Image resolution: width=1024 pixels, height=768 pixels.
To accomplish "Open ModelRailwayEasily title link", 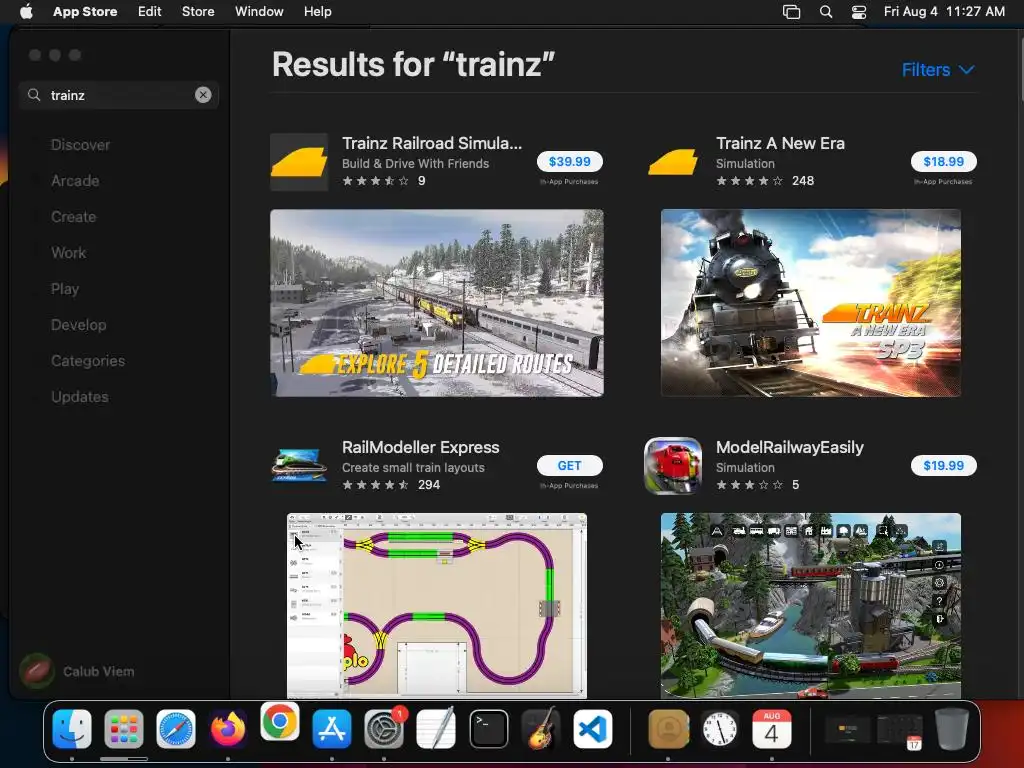I will tap(790, 447).
